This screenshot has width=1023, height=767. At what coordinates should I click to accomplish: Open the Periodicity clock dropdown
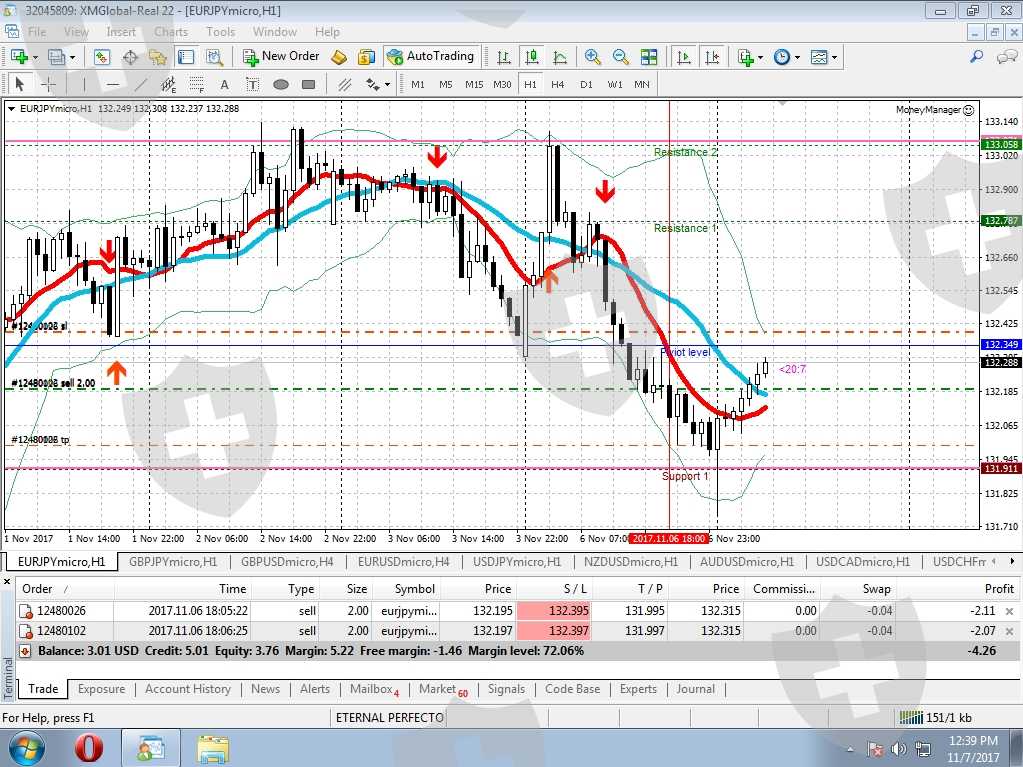click(x=785, y=57)
